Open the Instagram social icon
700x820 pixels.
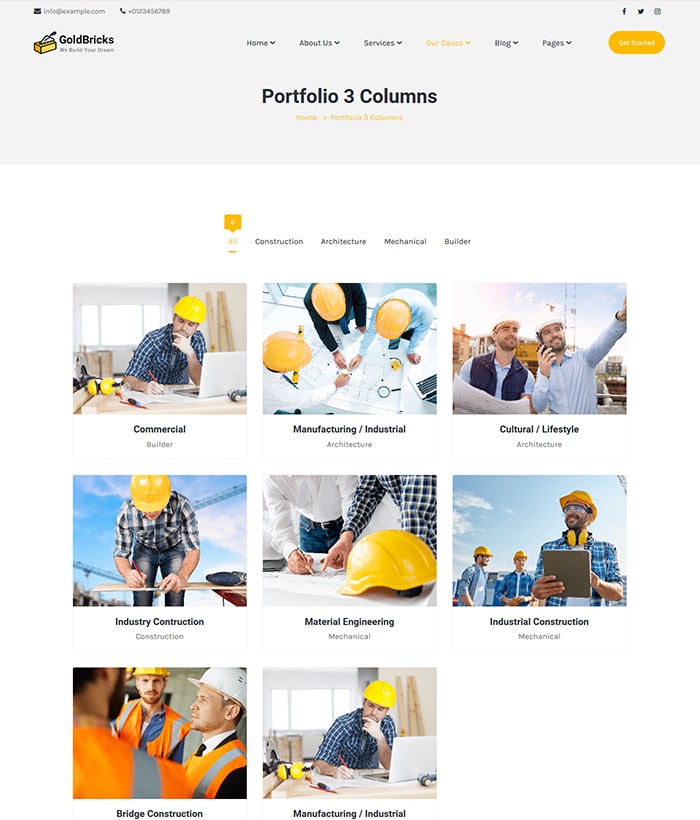[657, 11]
